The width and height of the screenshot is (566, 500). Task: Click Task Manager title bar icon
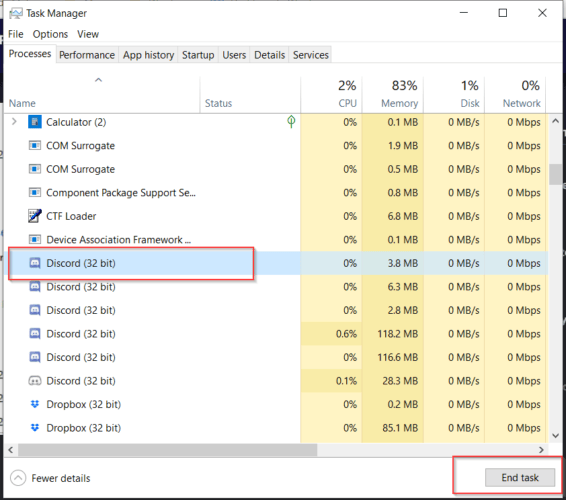pos(16,13)
